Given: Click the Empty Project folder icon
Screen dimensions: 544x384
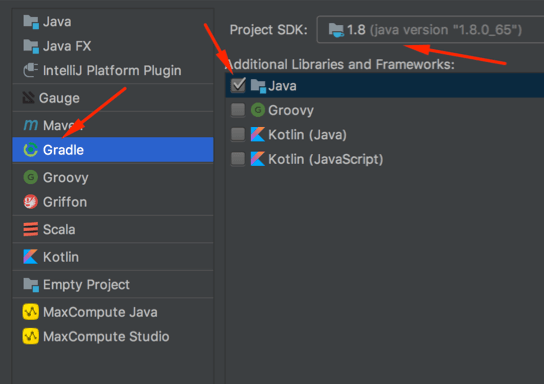Looking at the screenshot, I should click(x=31, y=285).
